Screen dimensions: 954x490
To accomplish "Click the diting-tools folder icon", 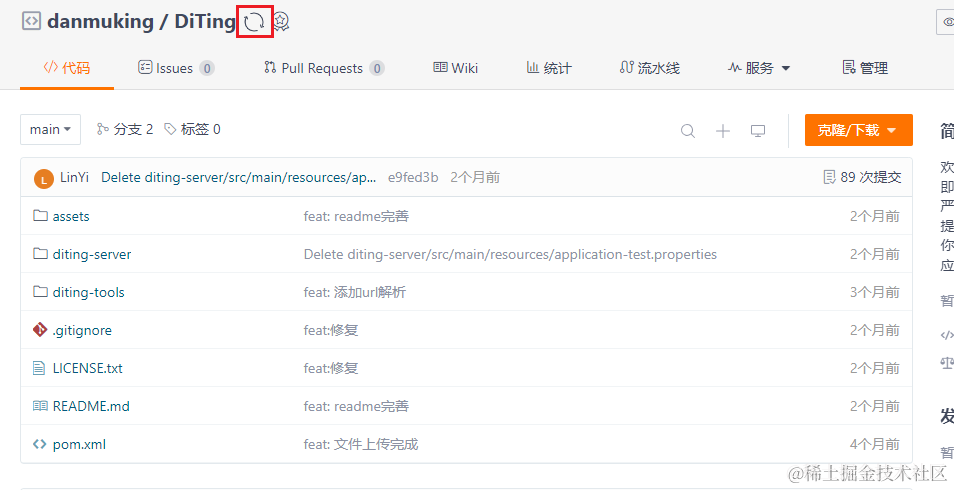I will [40, 292].
